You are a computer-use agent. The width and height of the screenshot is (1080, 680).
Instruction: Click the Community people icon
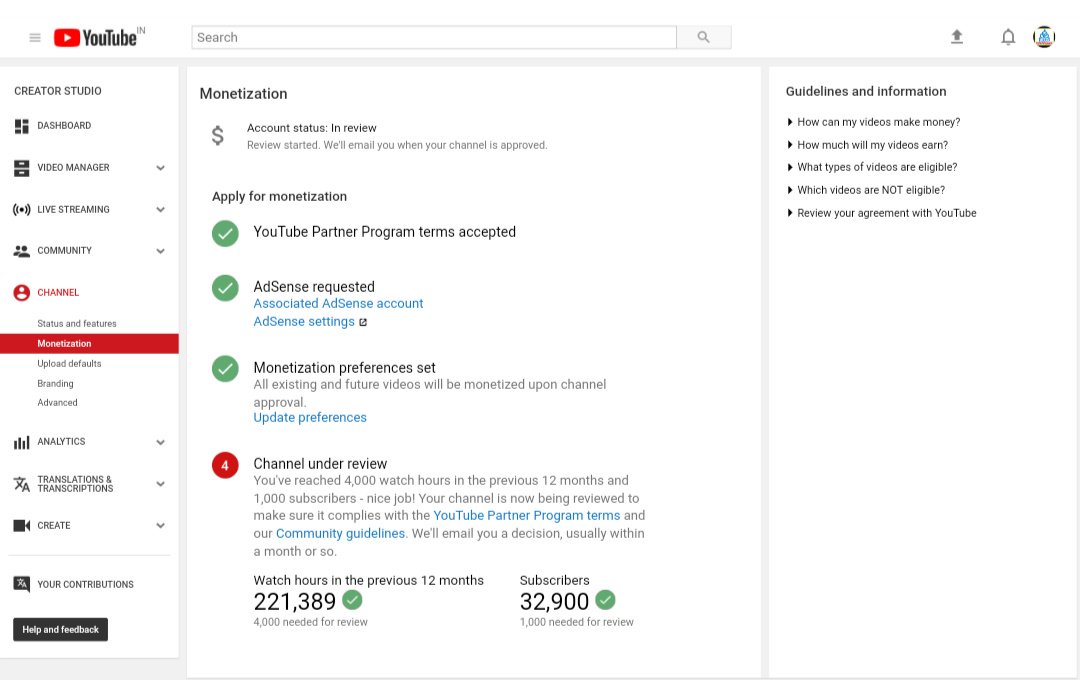click(x=21, y=251)
